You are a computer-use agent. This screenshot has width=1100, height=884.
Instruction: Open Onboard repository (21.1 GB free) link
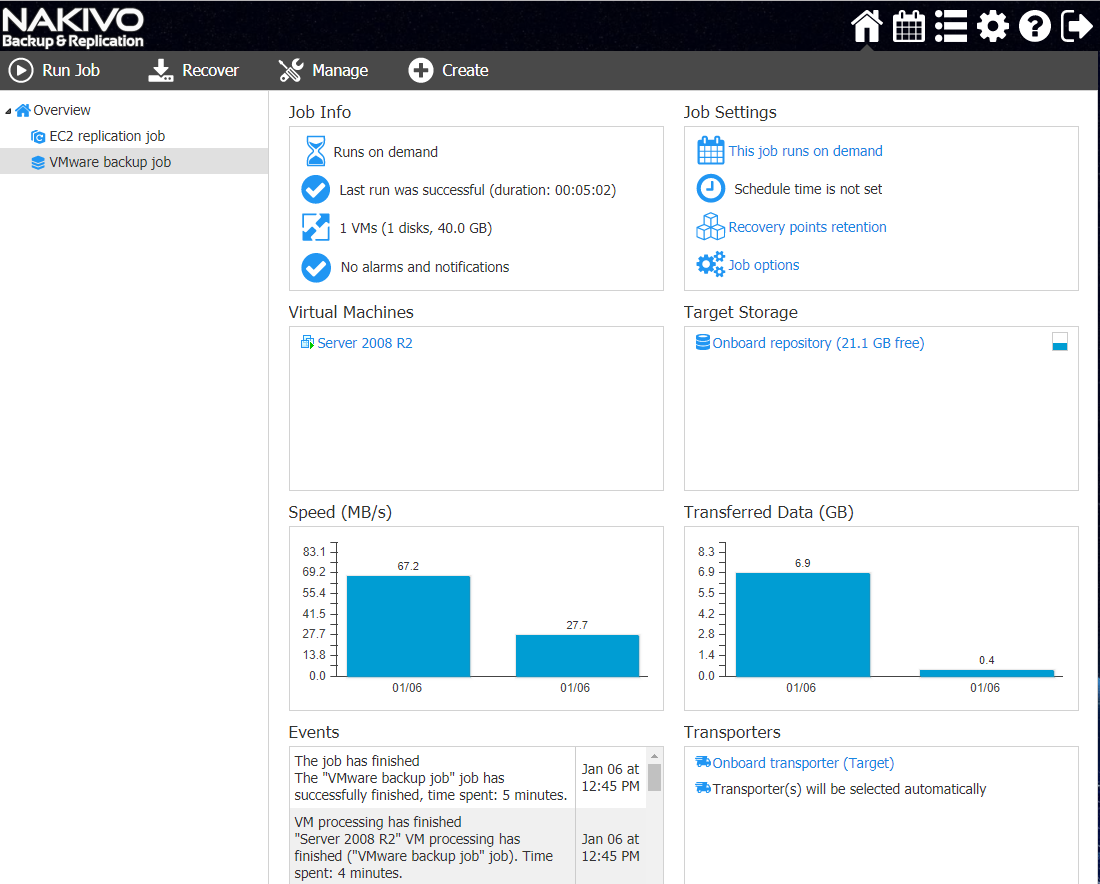click(x=818, y=343)
